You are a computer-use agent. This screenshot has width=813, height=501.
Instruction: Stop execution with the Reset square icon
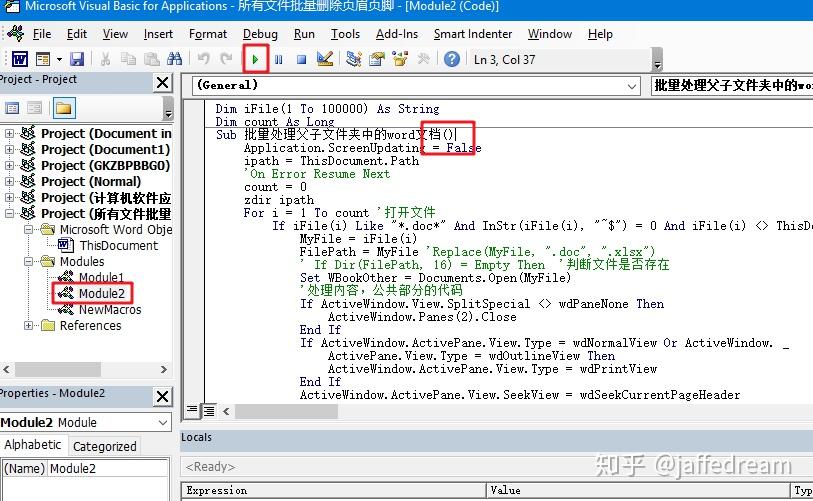click(x=301, y=60)
